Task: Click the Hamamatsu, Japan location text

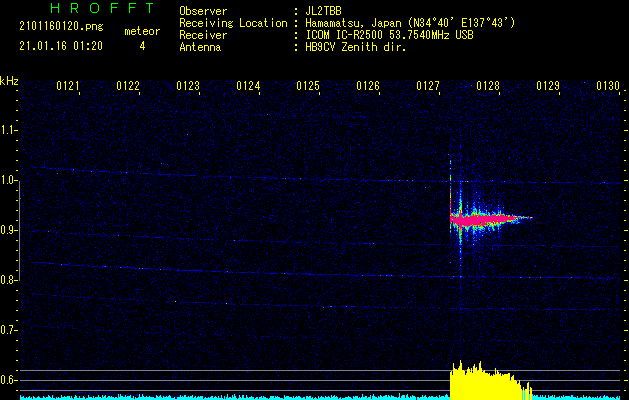Action: [x=410, y=23]
